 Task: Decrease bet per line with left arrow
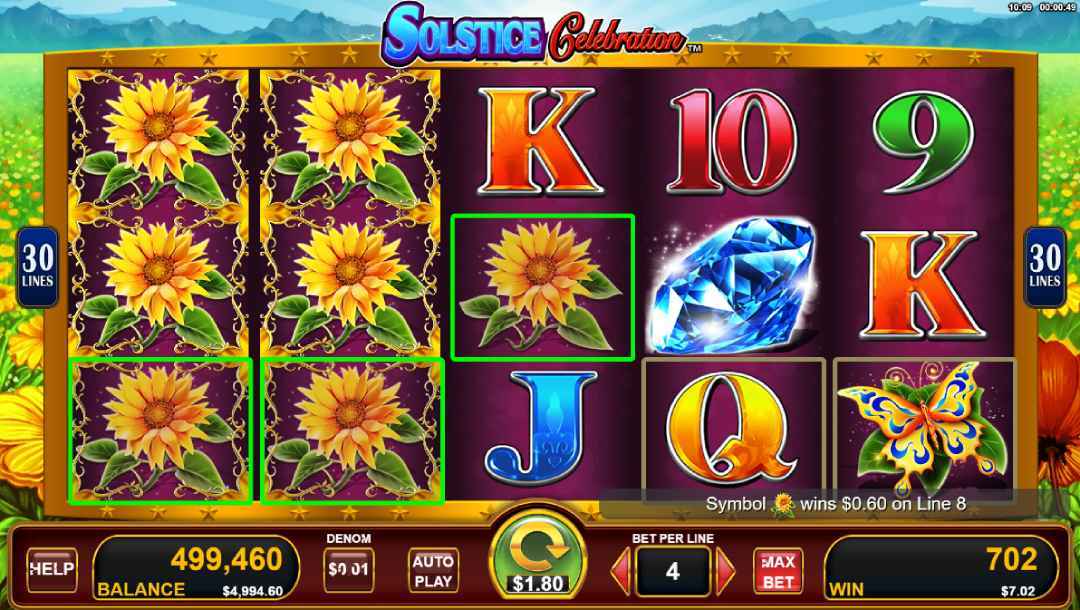621,571
